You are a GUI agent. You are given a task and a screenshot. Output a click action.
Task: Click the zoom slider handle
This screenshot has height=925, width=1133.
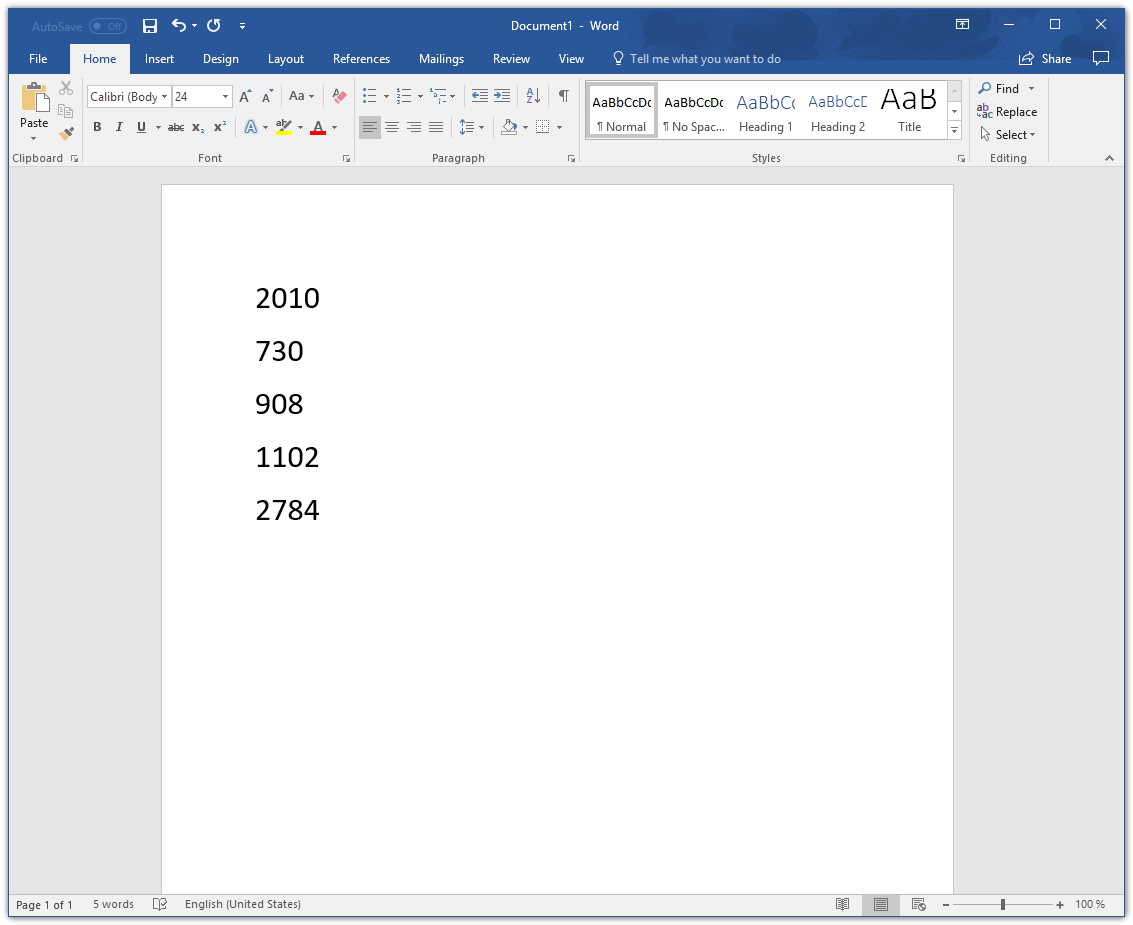pyautogui.click(x=1003, y=905)
